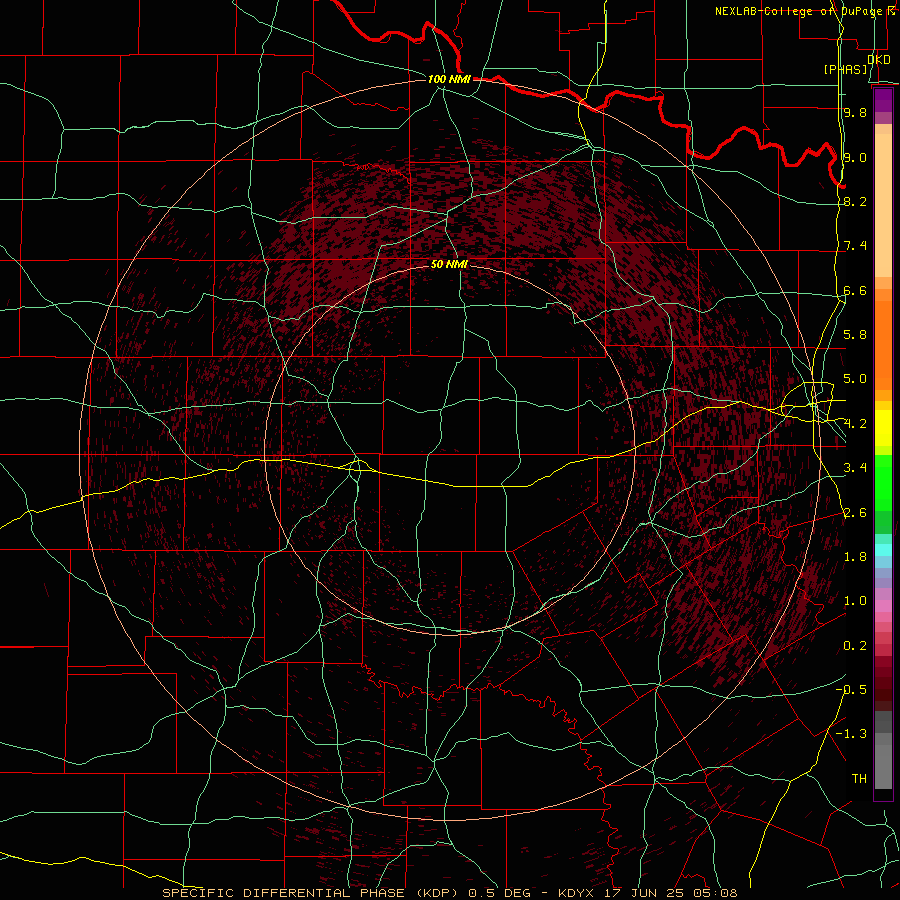Pick the purple segment atop the color bar

[883, 100]
